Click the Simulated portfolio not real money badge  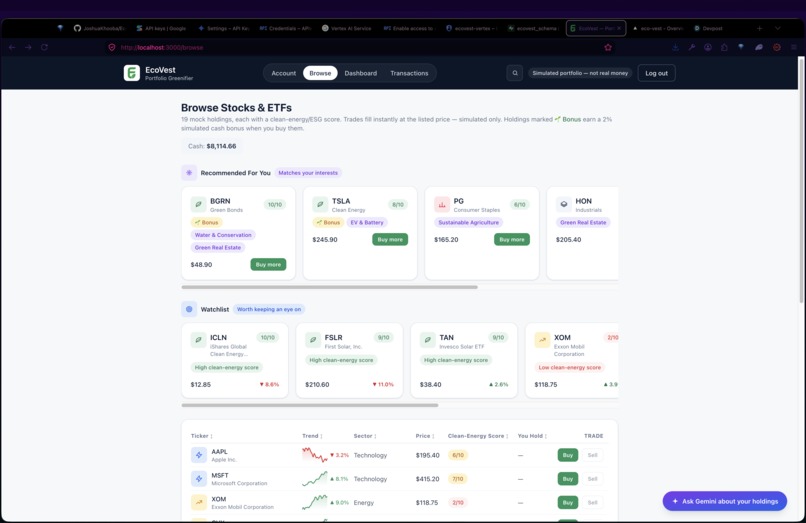pos(580,73)
